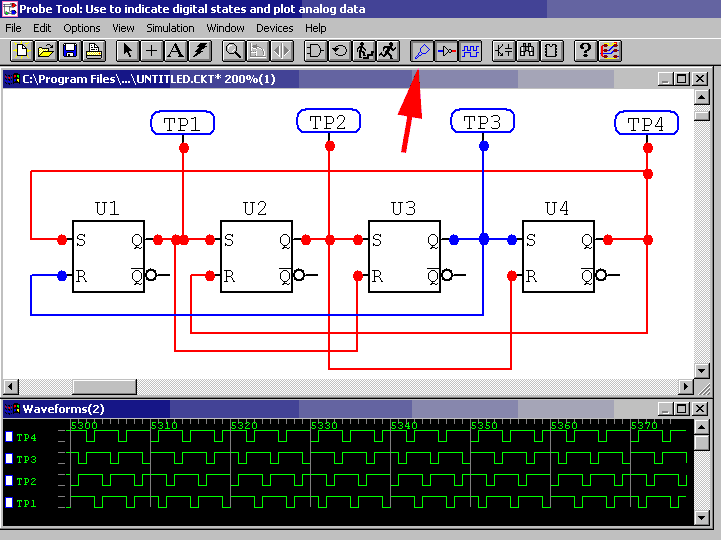Click the TP2 test point label
The width and height of the screenshot is (721, 540).
coord(328,121)
